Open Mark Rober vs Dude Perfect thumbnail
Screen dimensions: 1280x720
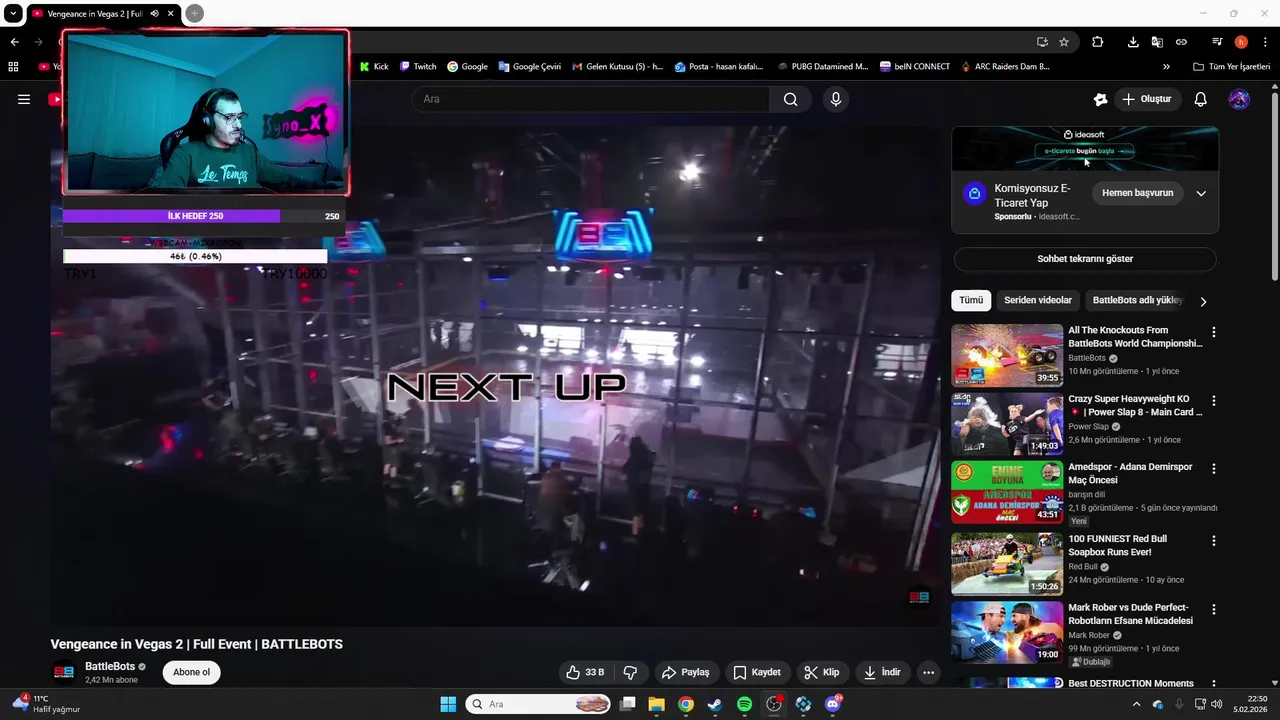(1007, 632)
